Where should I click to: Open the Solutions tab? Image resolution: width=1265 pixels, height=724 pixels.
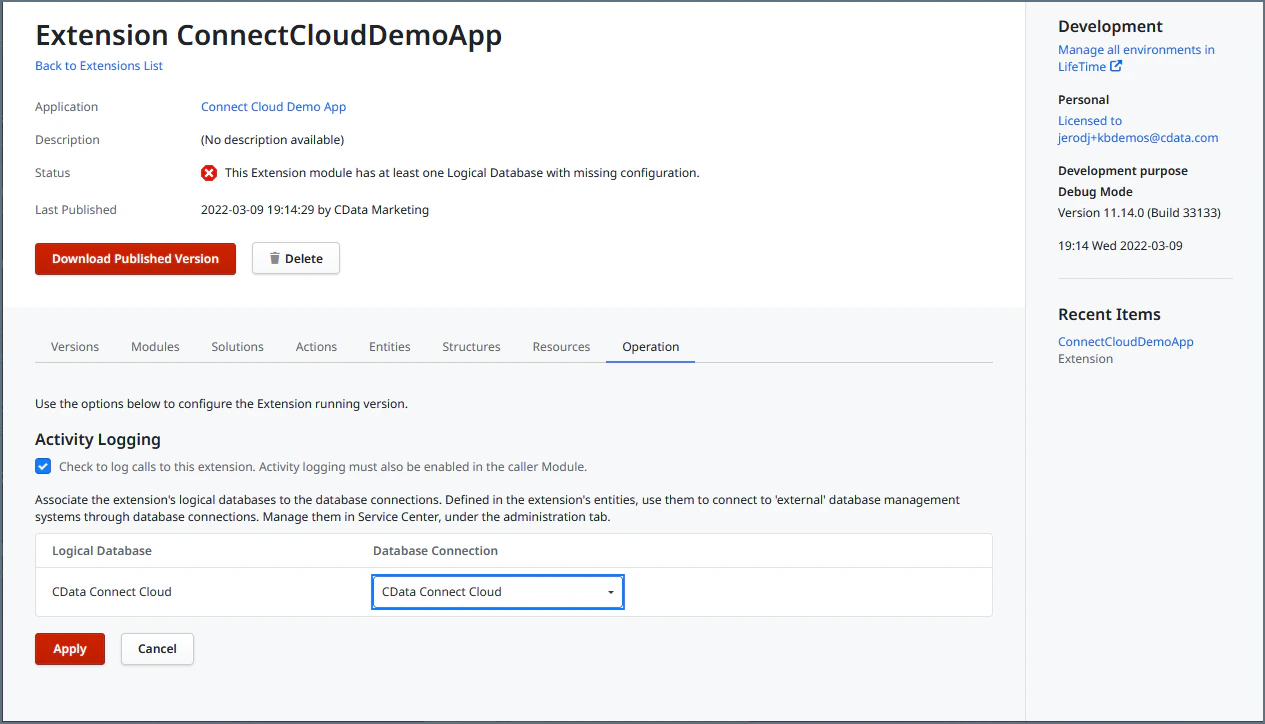[237, 347]
